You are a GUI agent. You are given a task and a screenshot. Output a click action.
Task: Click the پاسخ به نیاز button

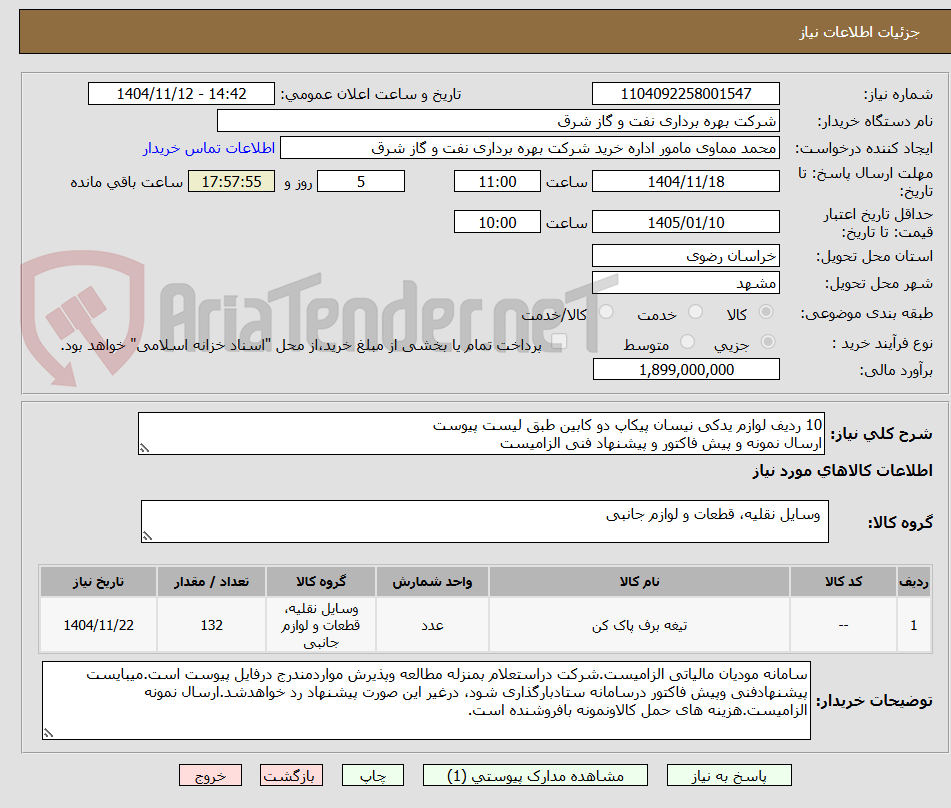729,776
